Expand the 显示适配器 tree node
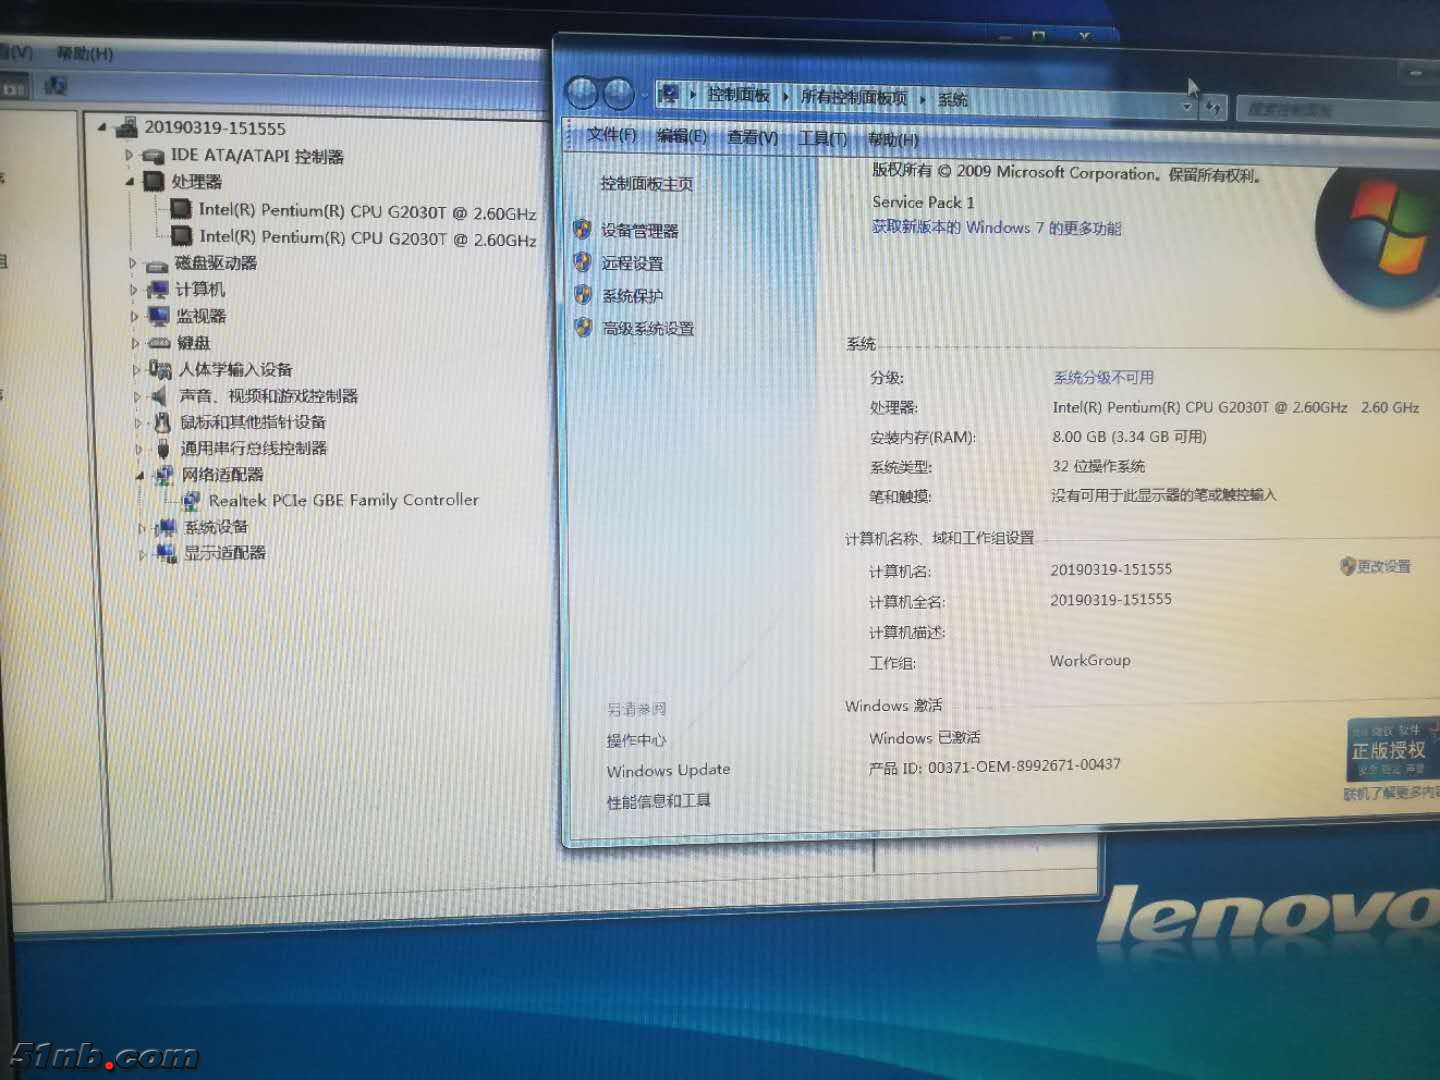1440x1080 pixels. click(143, 553)
